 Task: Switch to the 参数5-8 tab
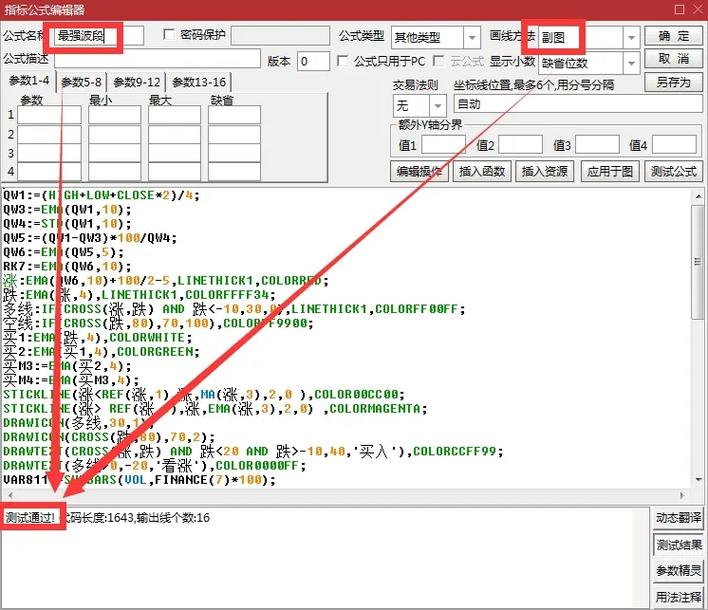tap(82, 82)
